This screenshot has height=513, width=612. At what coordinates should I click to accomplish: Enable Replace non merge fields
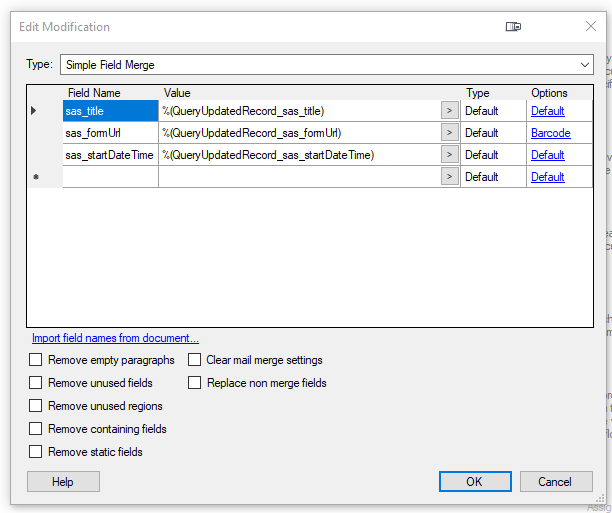[x=194, y=383]
